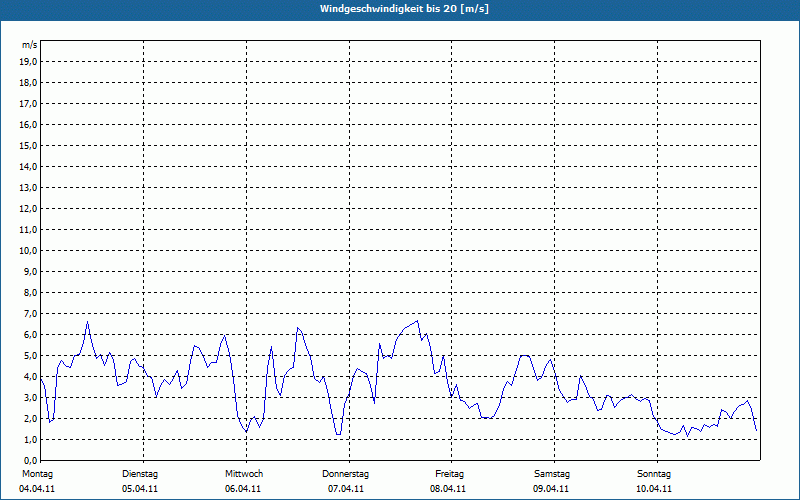Click the 17,0 axis value

(x=29, y=104)
